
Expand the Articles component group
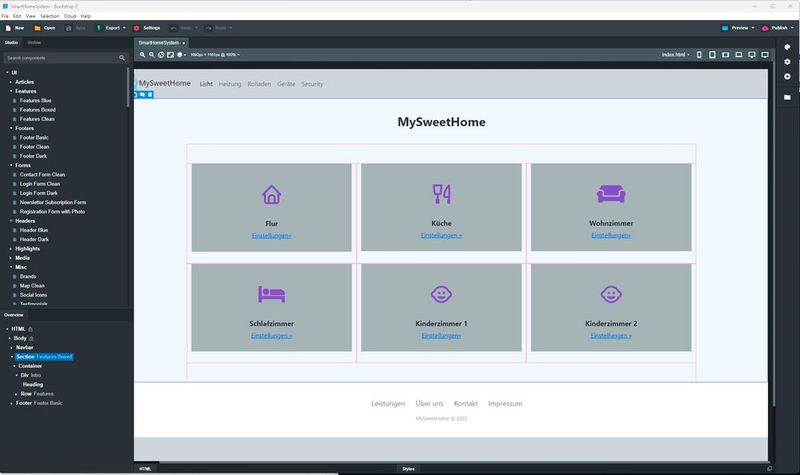pyautogui.click(x=11, y=82)
